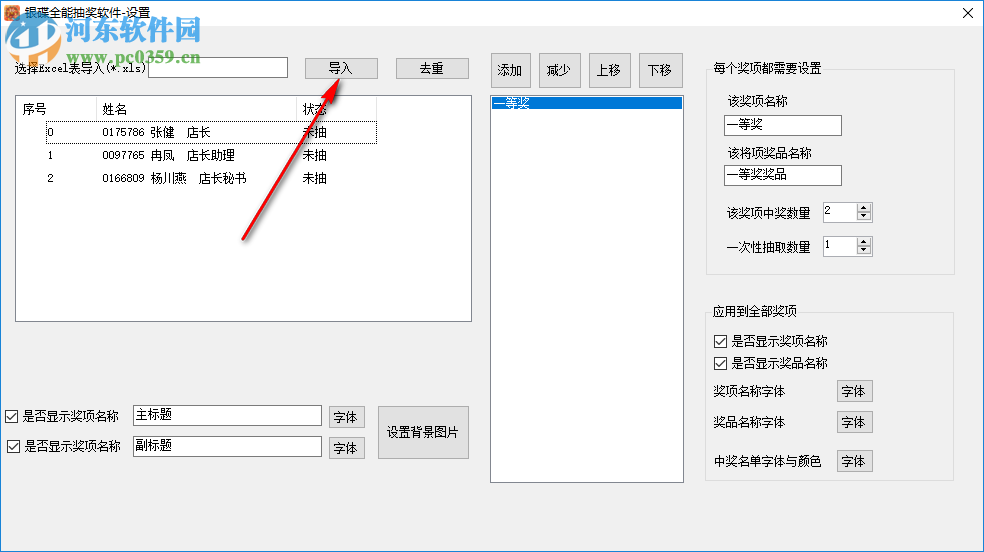Click the prize product name field 一等奖奖品
Screen dimensions: 984x552
pyautogui.click(x=783, y=175)
